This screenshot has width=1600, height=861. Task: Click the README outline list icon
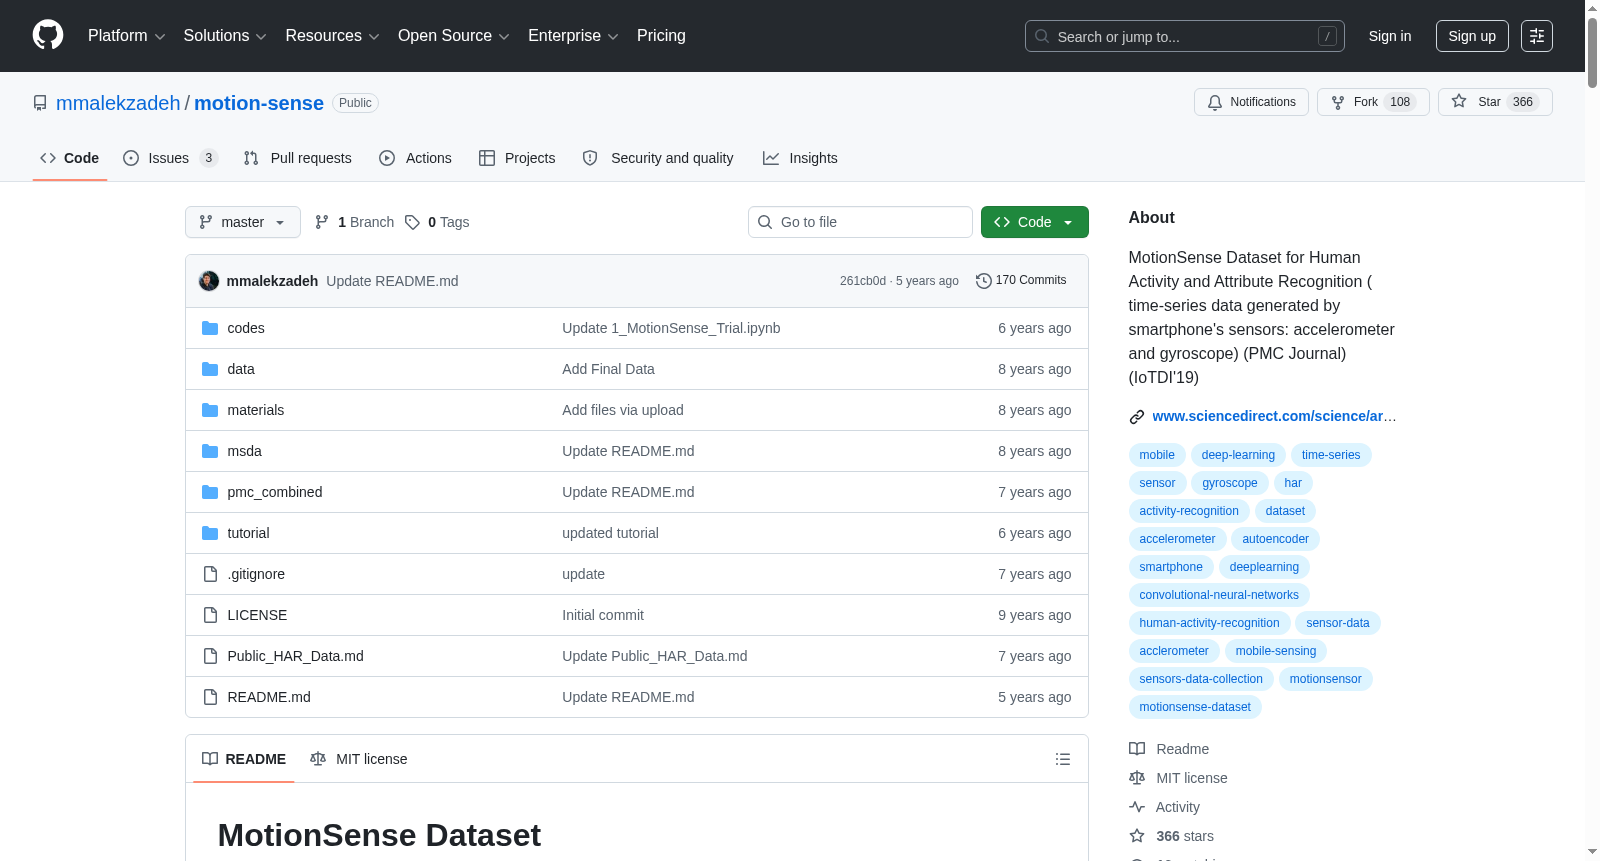[1063, 759]
